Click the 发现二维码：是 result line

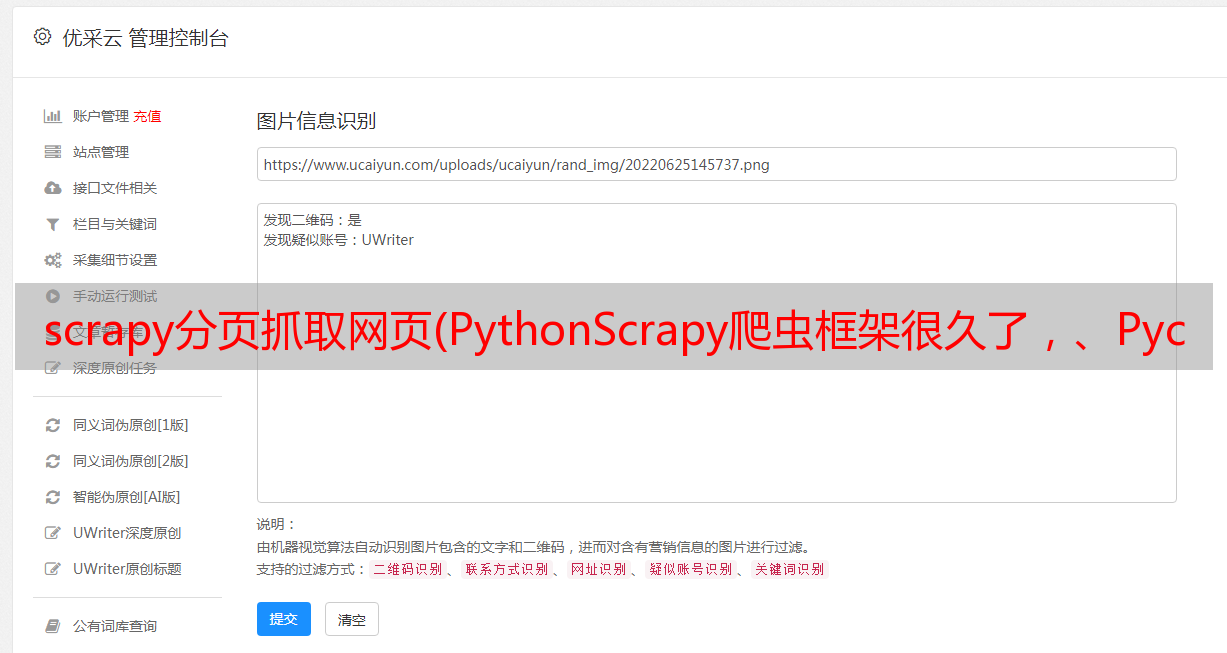coord(313,220)
